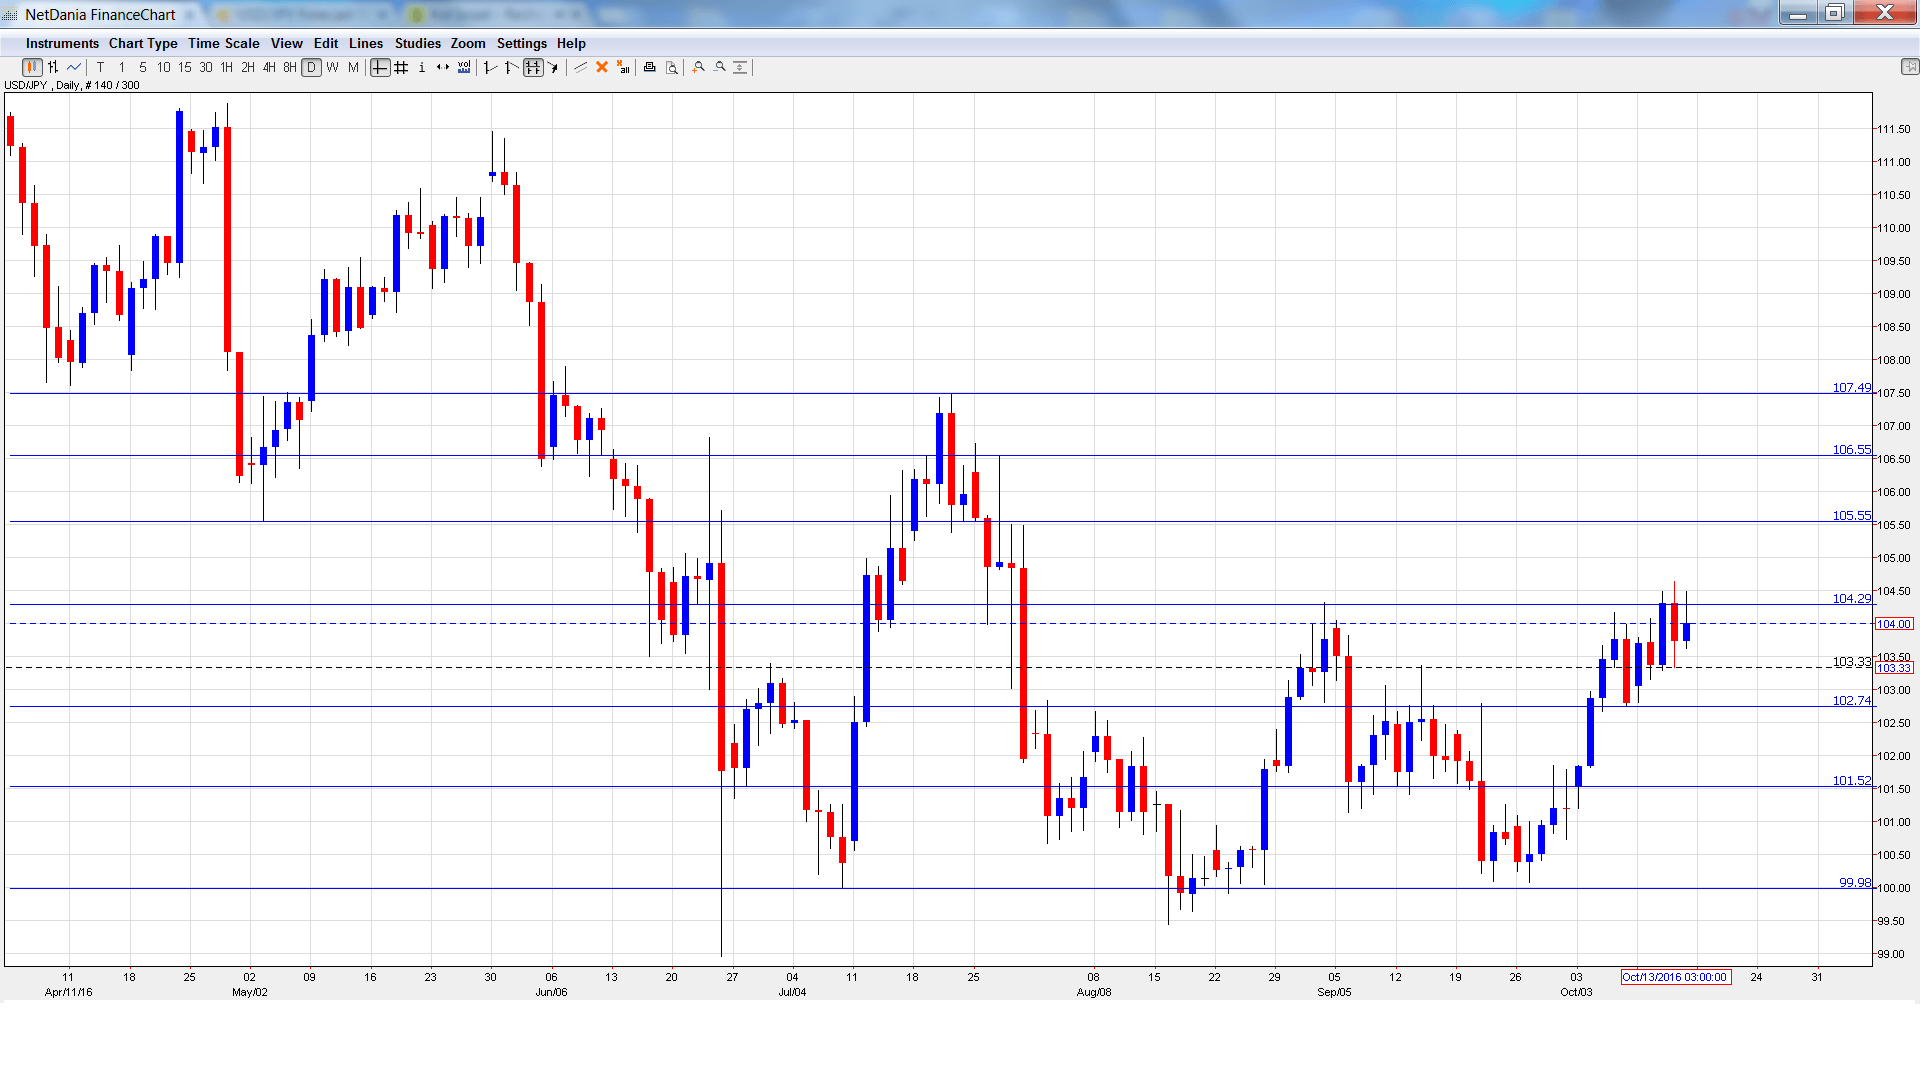1920x1080 pixels.
Task: Click the 104.29 horizontal line label
Action: pyautogui.click(x=1851, y=598)
